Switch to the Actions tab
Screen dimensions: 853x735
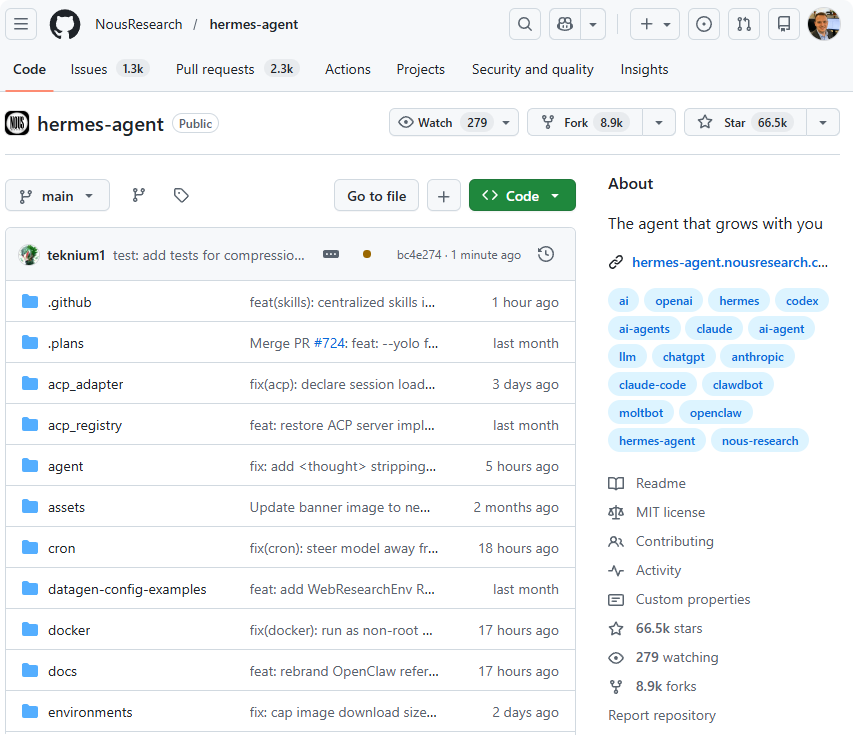[x=348, y=69]
